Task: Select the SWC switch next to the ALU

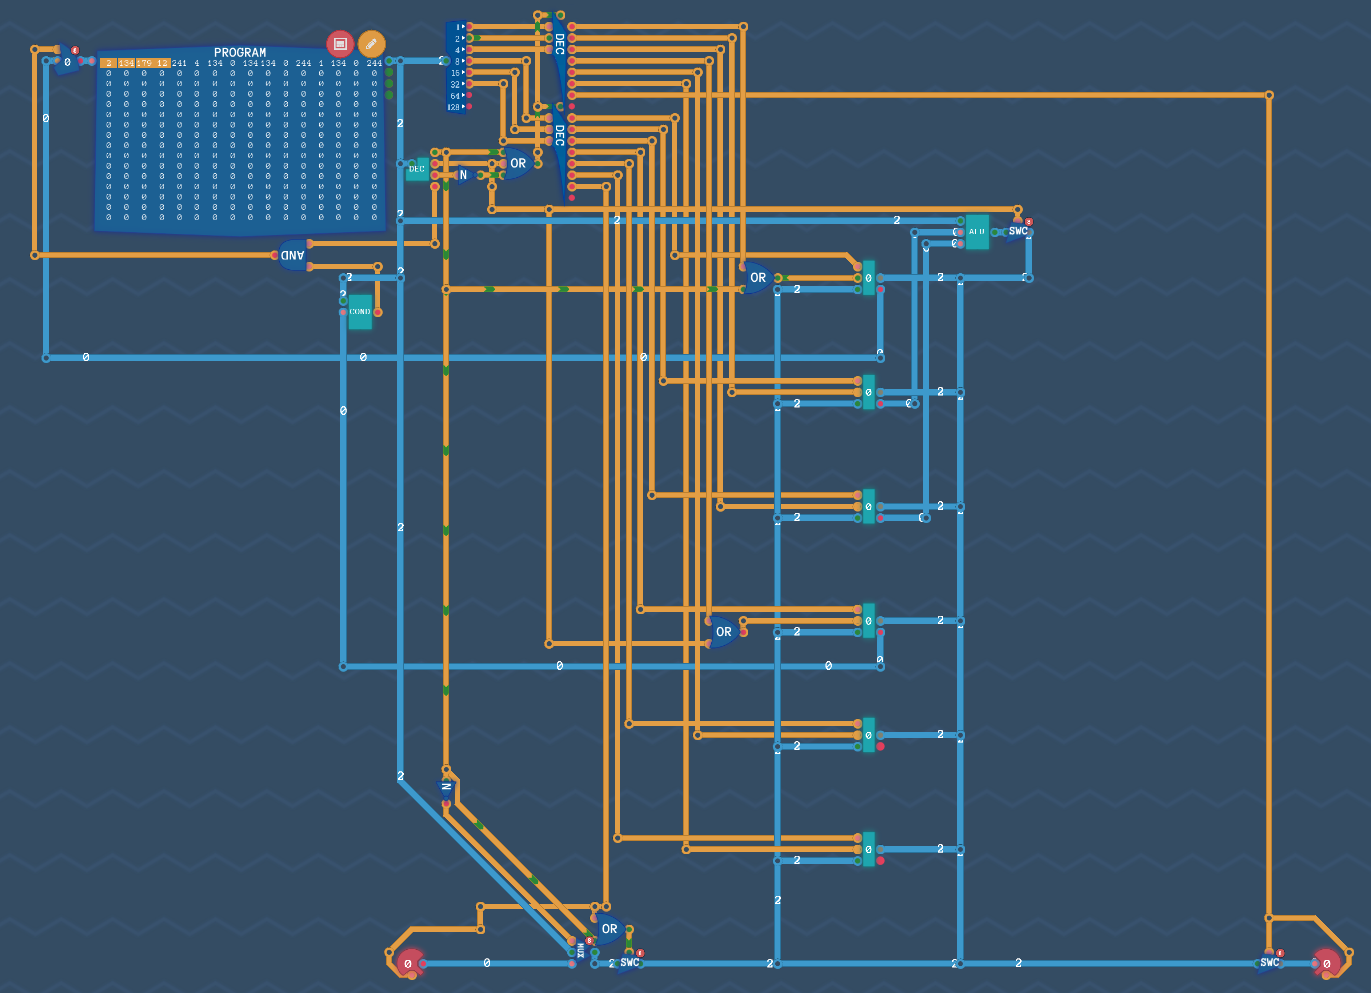Action: (1018, 231)
